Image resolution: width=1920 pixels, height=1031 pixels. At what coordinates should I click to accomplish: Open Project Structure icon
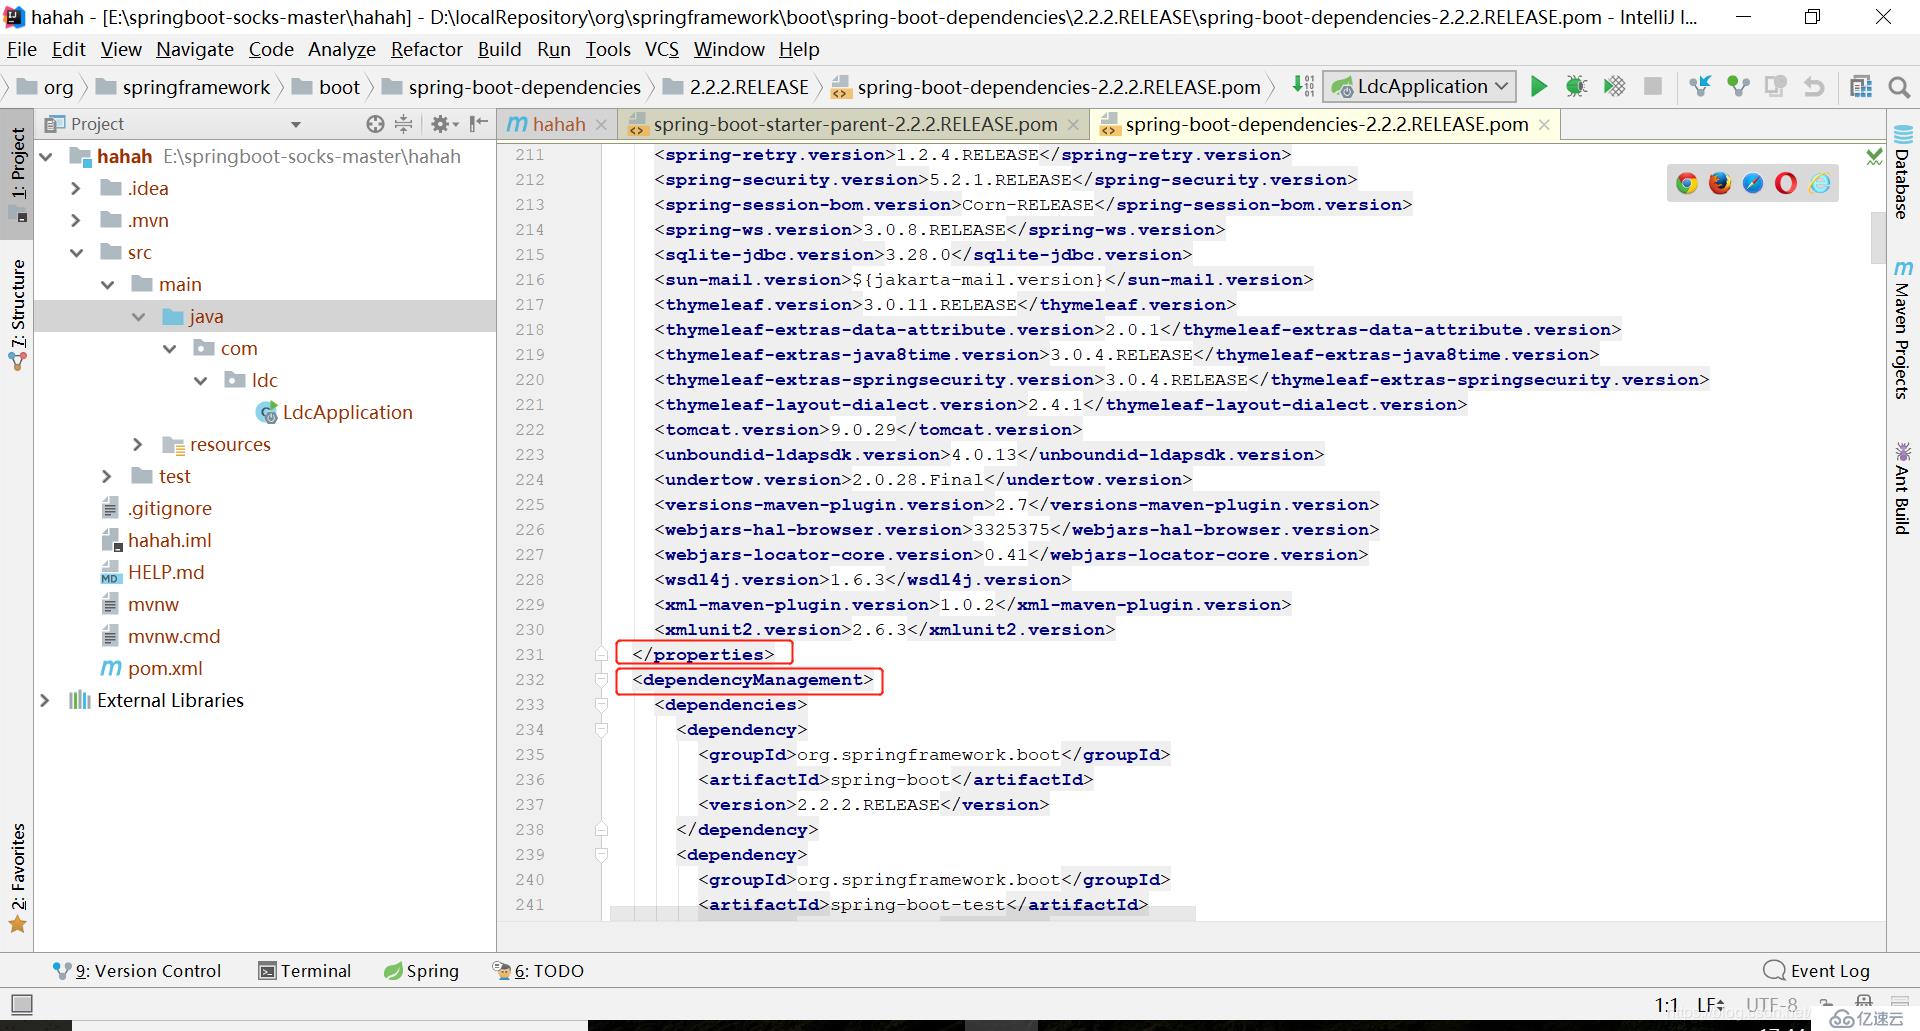(x=1861, y=87)
